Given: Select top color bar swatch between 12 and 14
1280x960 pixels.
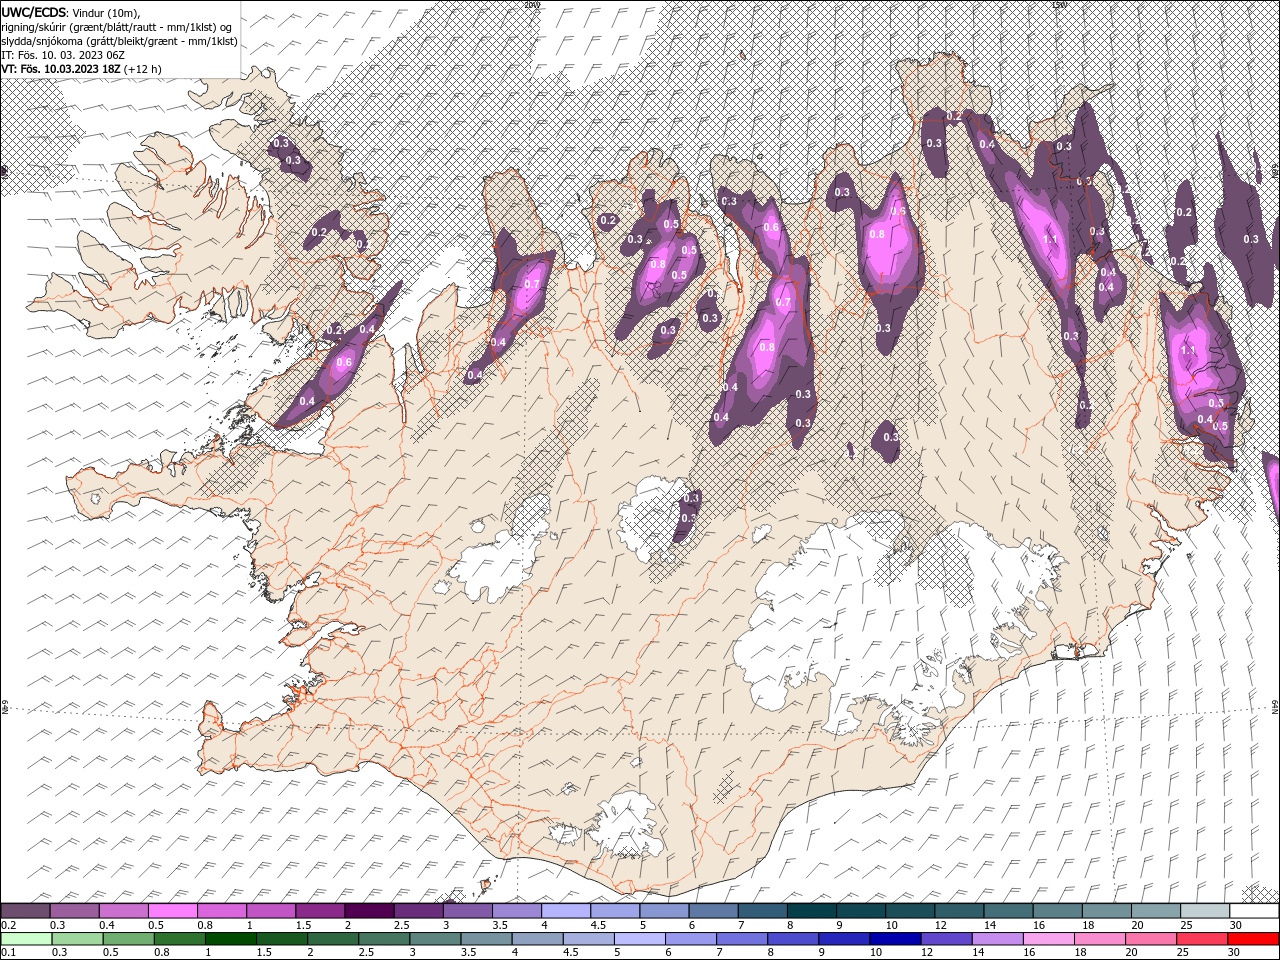Looking at the screenshot, I should (x=959, y=910).
